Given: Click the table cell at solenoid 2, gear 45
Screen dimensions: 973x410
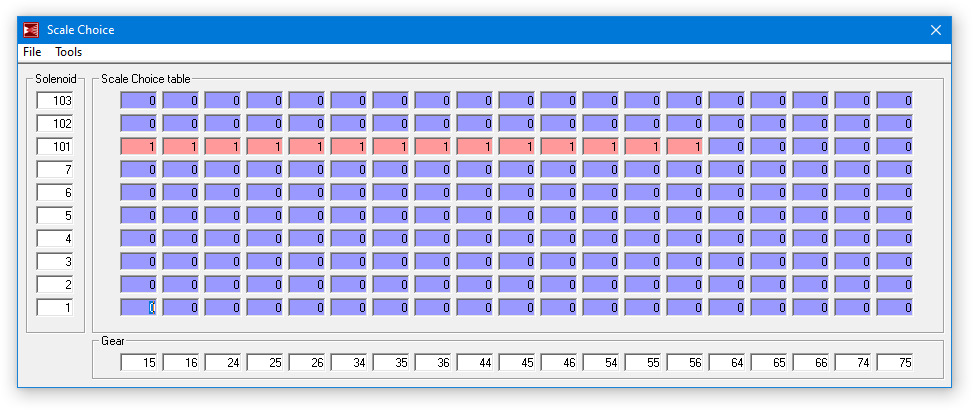Looking at the screenshot, I should (517, 284).
